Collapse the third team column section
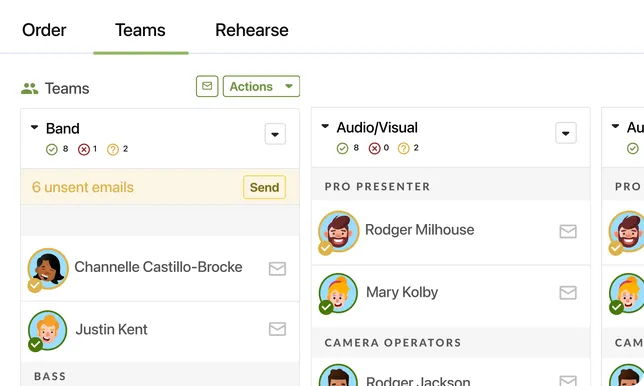 pyautogui.click(x=615, y=126)
